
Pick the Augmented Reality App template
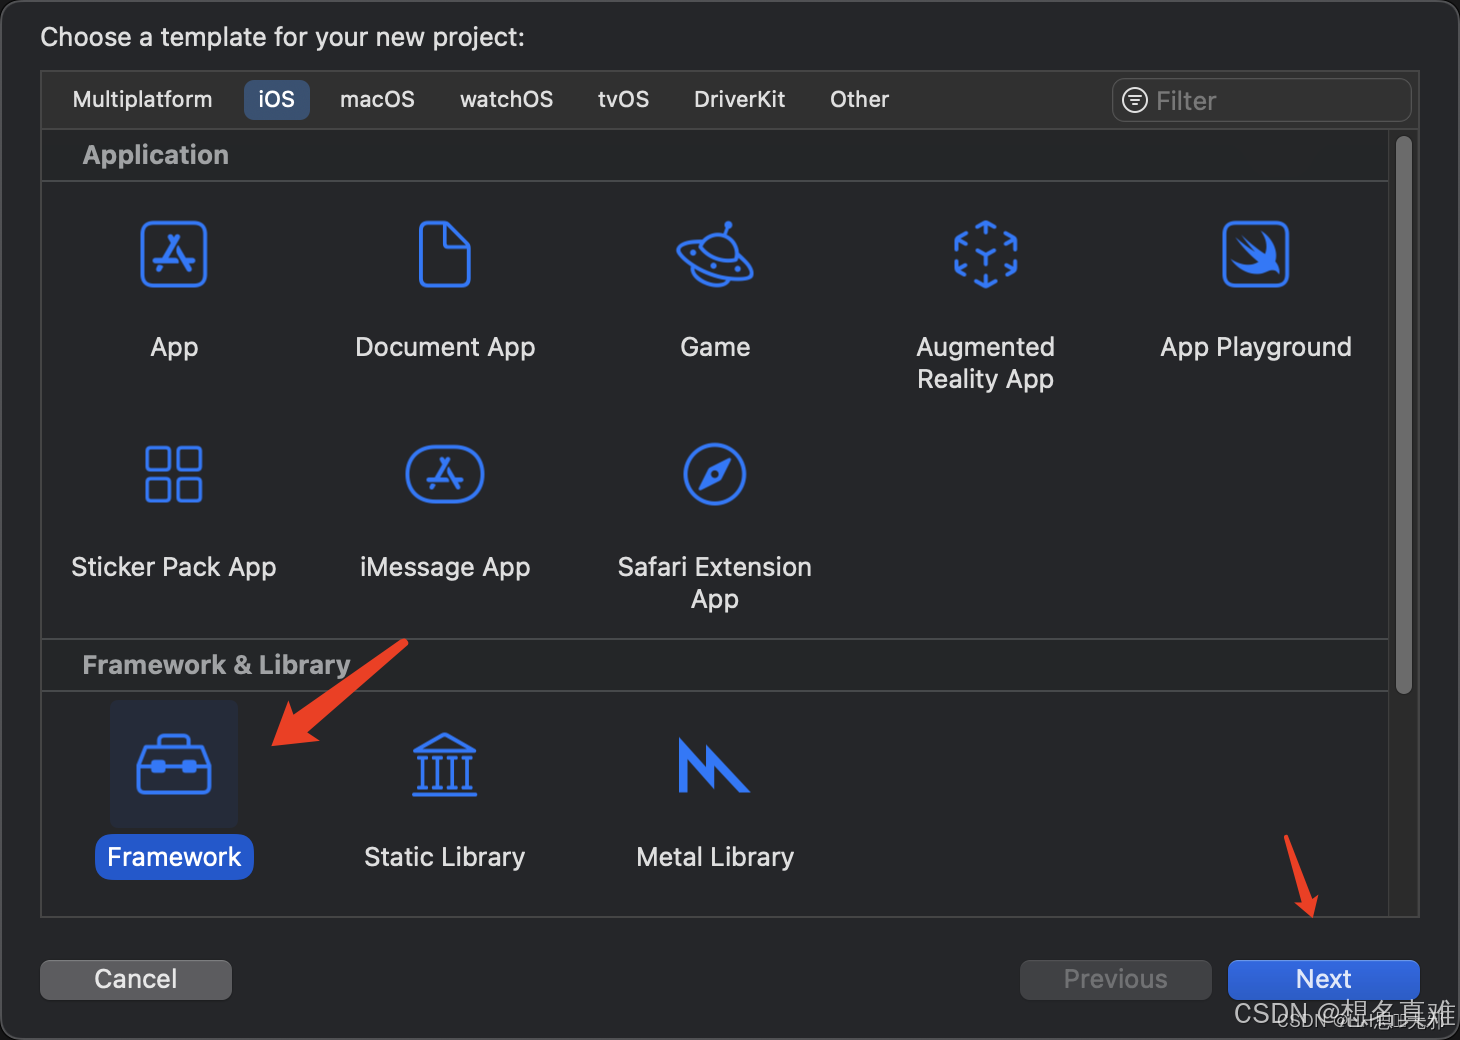985,255
